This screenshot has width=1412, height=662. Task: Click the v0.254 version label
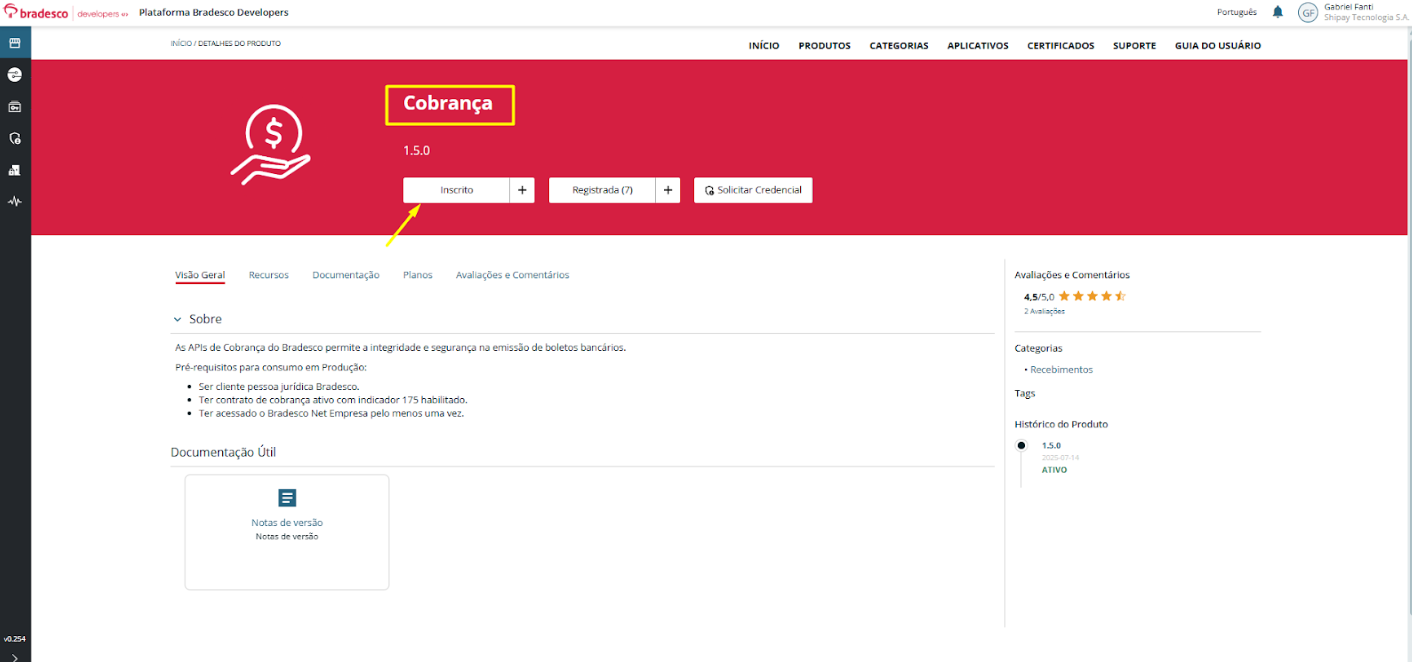pos(14,638)
